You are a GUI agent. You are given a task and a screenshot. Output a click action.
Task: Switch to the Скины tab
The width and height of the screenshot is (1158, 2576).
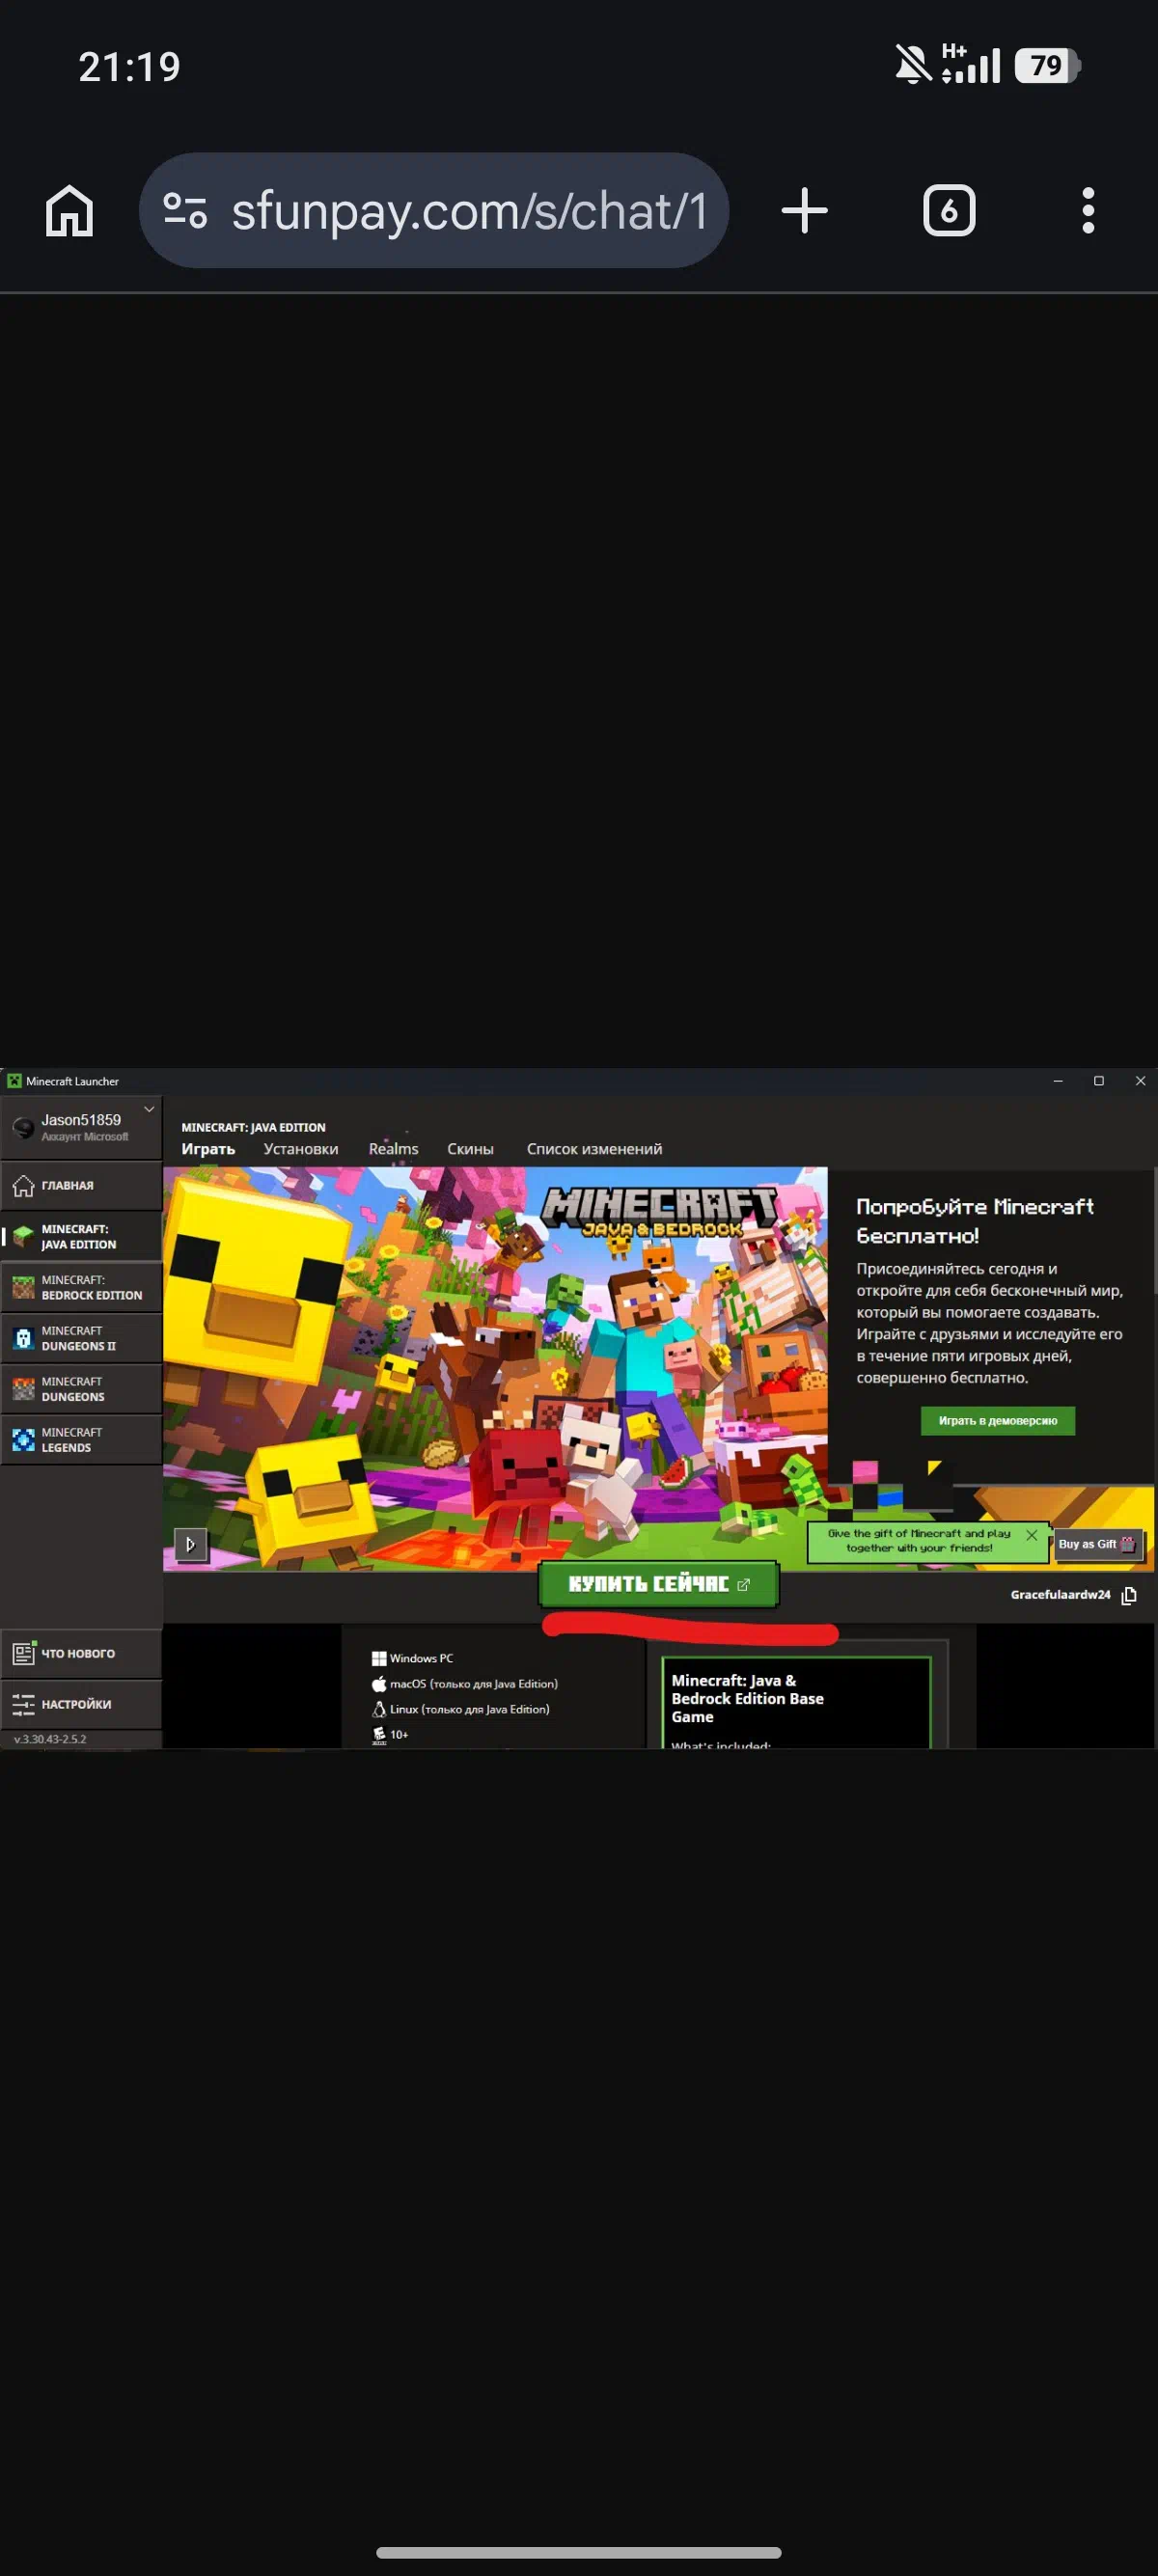point(470,1149)
